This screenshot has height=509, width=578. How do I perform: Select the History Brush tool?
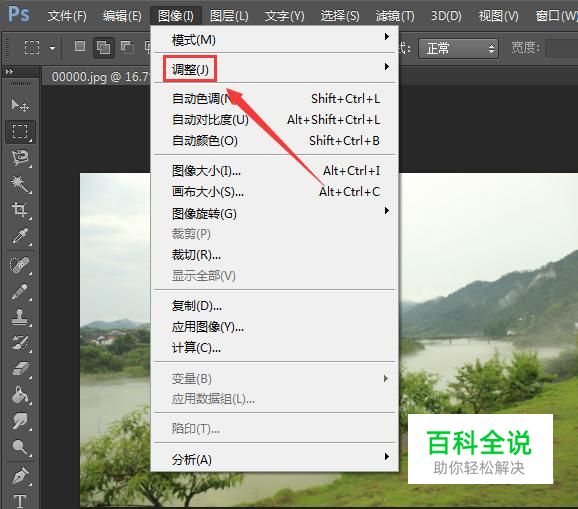point(20,343)
